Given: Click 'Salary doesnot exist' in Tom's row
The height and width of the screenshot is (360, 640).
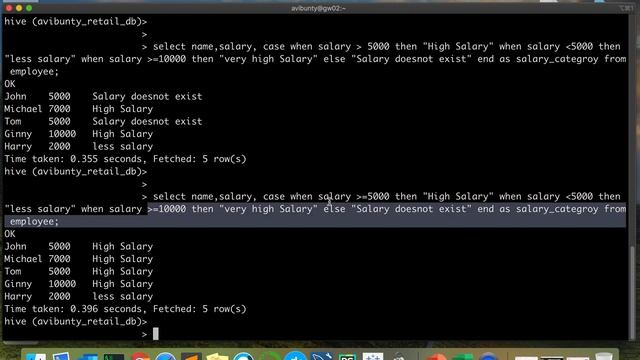Looking at the screenshot, I should [x=147, y=121].
